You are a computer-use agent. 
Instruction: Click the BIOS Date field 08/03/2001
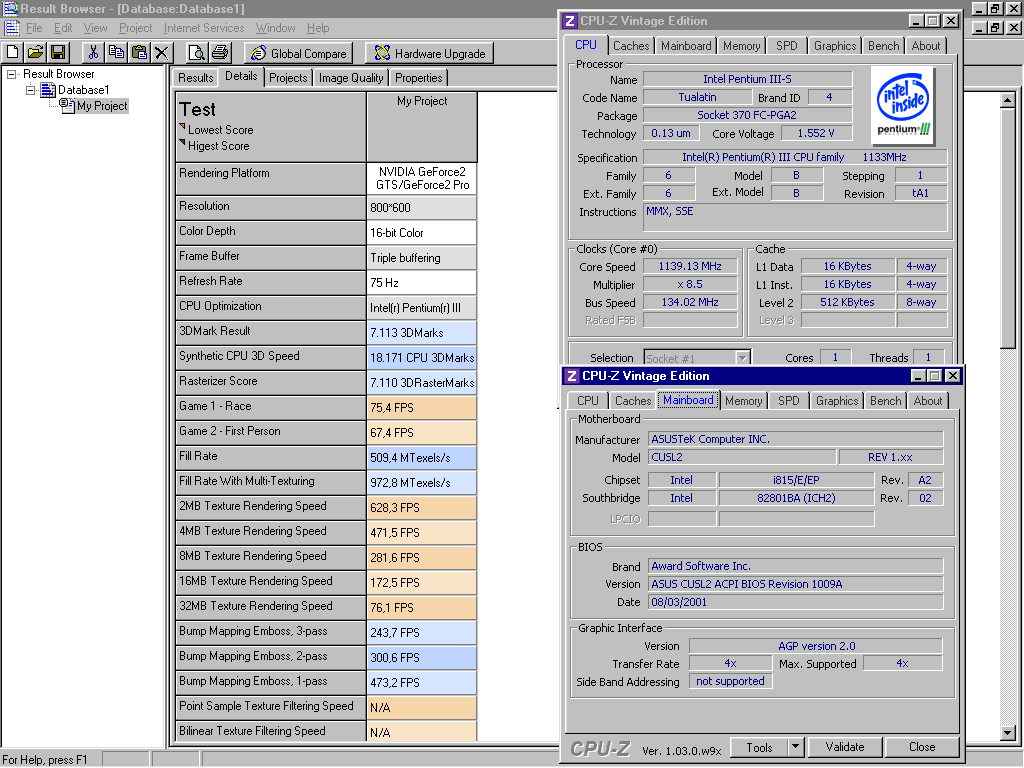pyautogui.click(x=795, y=602)
